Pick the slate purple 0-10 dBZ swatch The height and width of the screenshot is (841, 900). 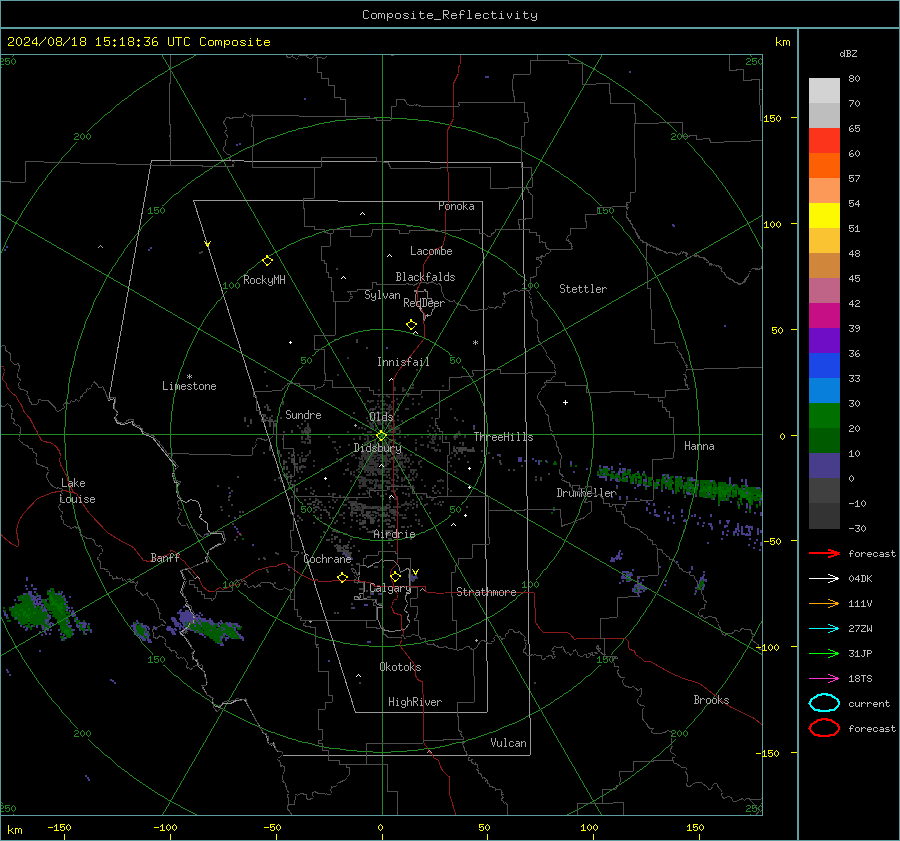(824, 465)
